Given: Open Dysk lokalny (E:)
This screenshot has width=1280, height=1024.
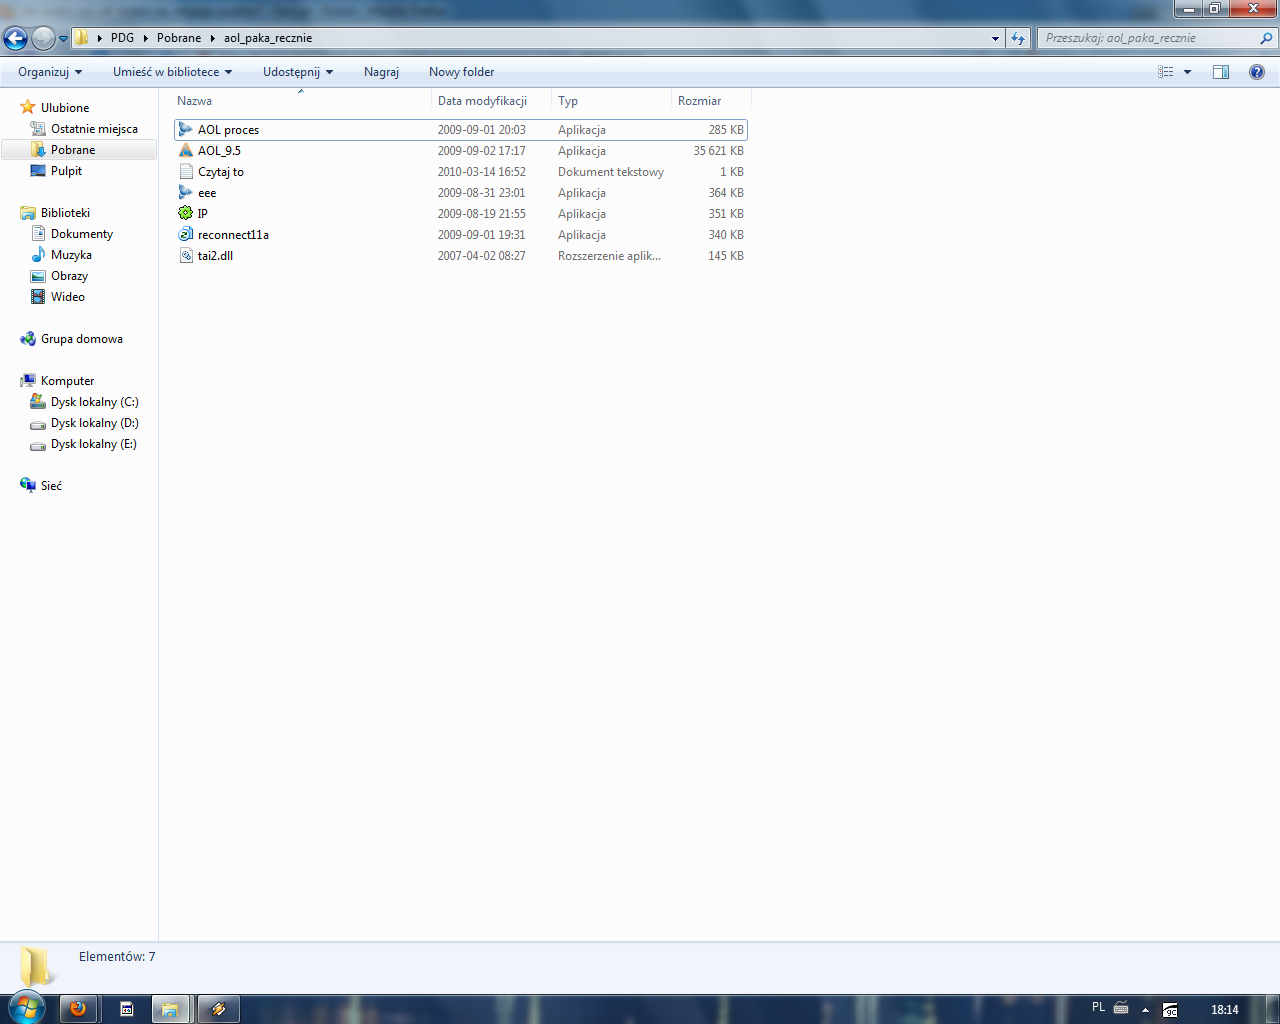Looking at the screenshot, I should pyautogui.click(x=94, y=444).
